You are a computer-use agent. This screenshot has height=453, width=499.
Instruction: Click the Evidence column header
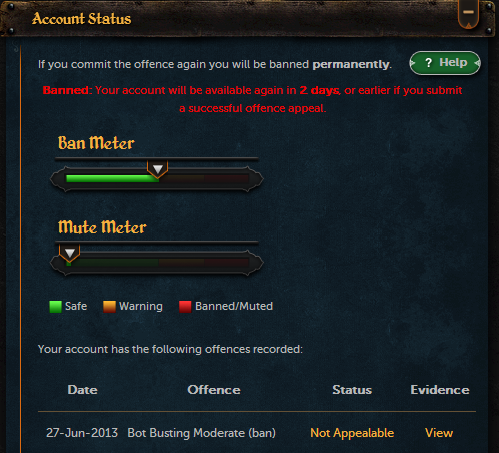[440, 390]
